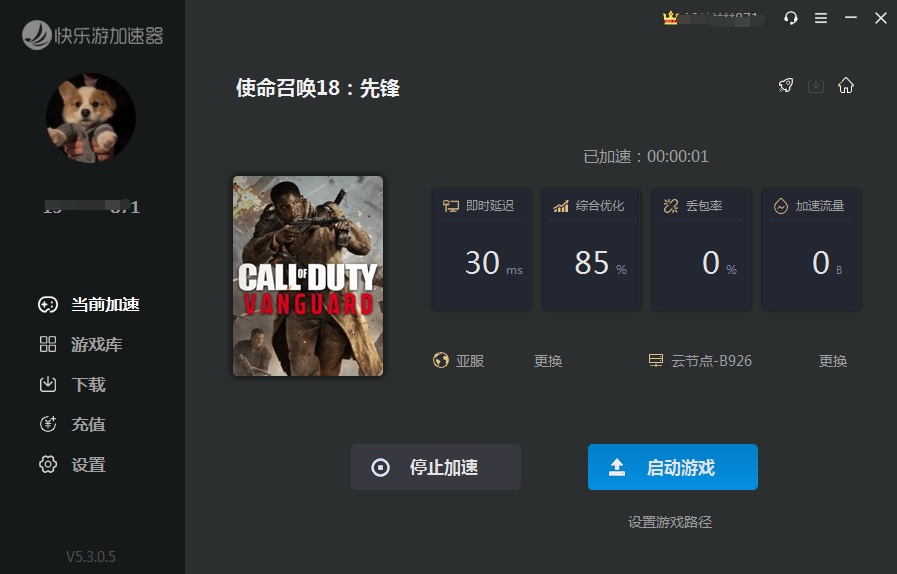This screenshot has height=574, width=897.
Task: Click the broken link icon in 丢包率
Action: (x=670, y=206)
